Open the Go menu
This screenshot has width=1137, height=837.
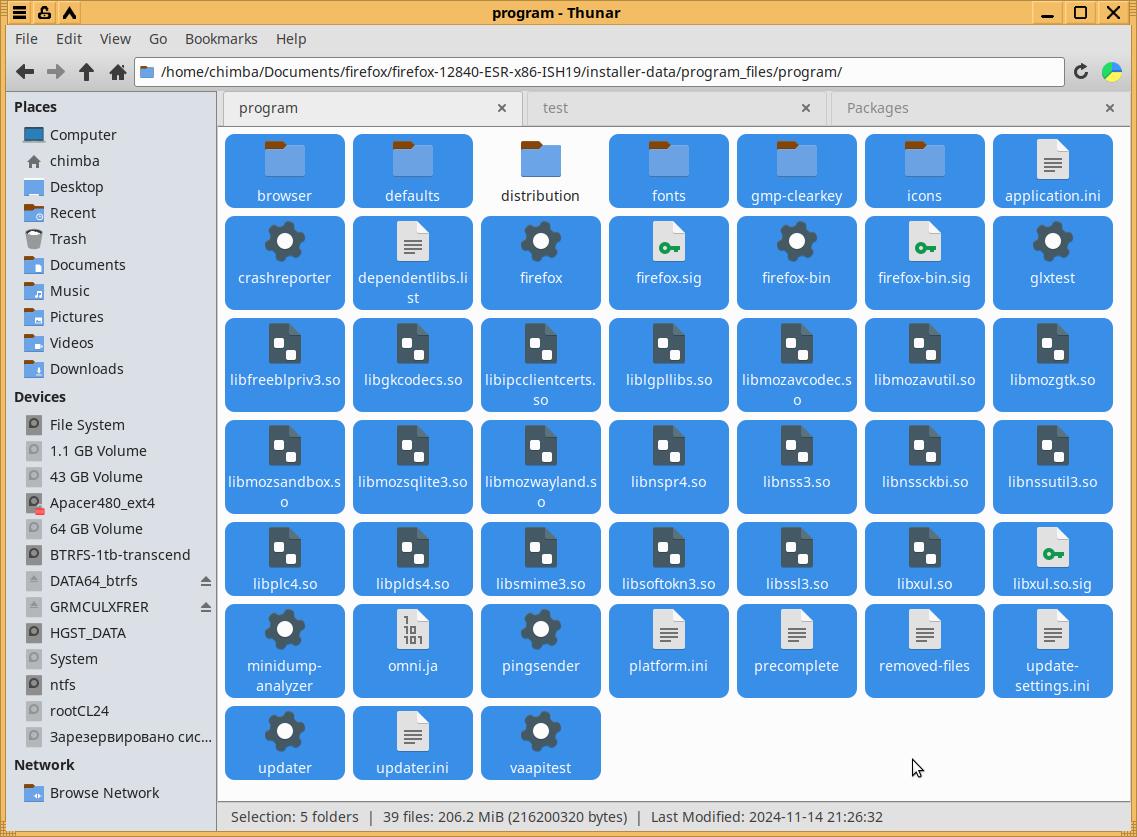point(158,39)
